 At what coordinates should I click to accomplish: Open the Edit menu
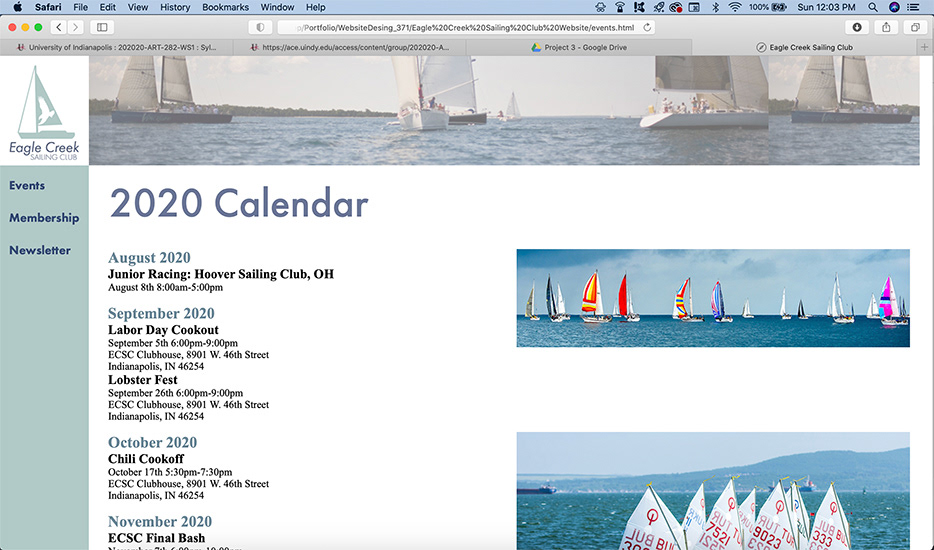107,7
